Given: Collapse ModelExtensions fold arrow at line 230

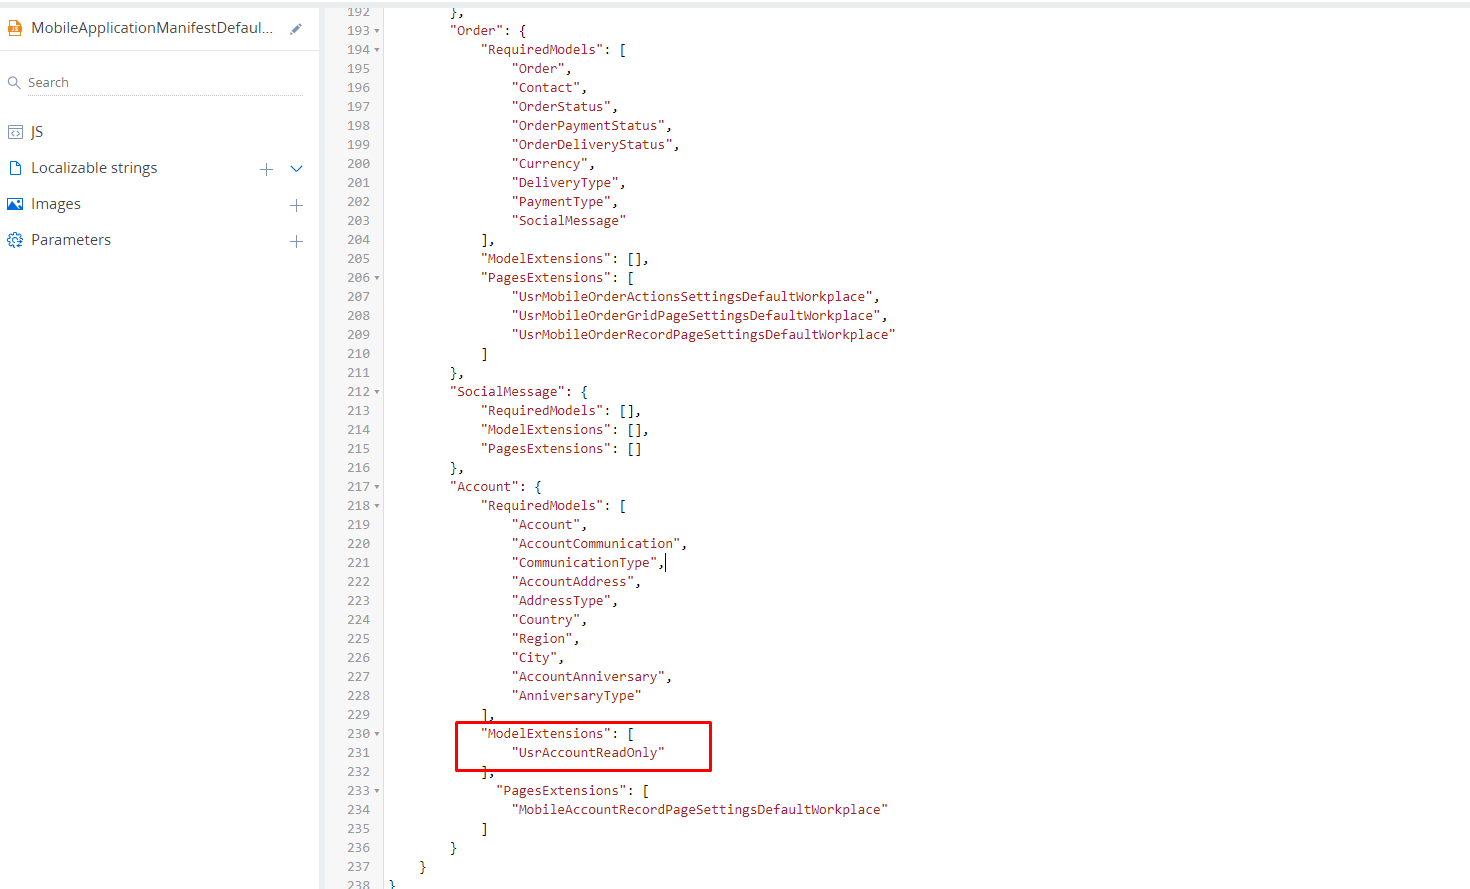Looking at the screenshot, I should click(x=377, y=734).
